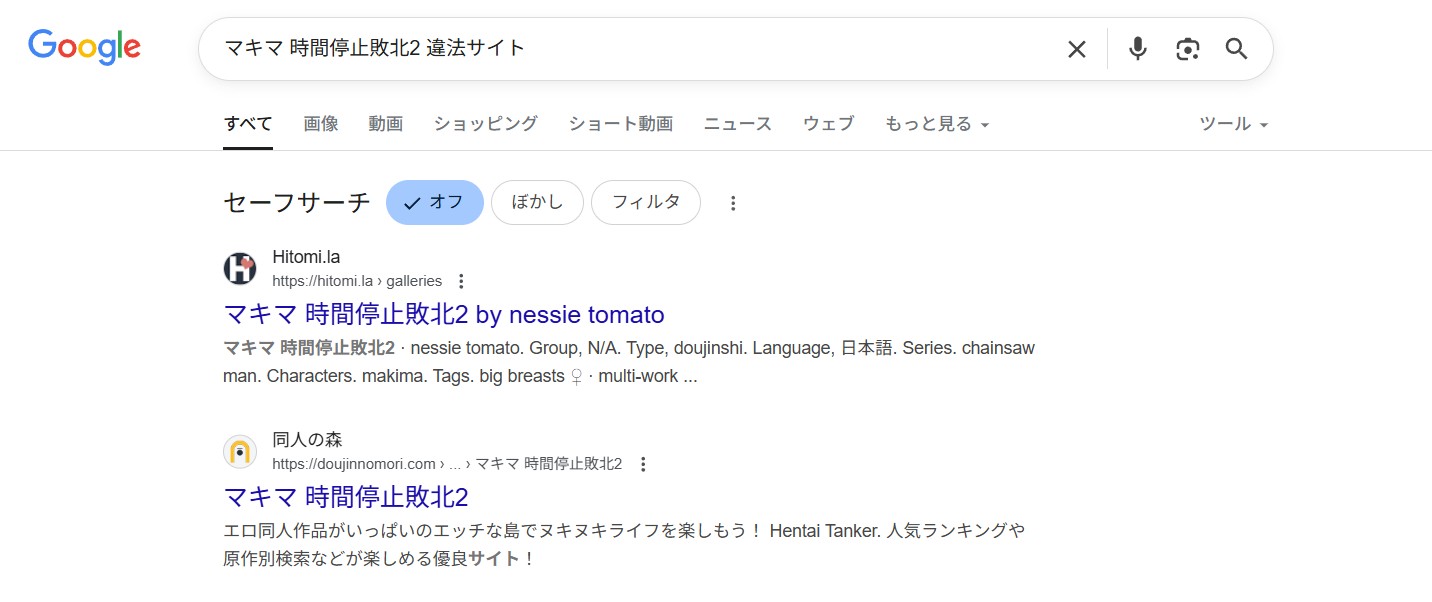
Task: Click the Google logo to go home
Action: click(x=84, y=46)
